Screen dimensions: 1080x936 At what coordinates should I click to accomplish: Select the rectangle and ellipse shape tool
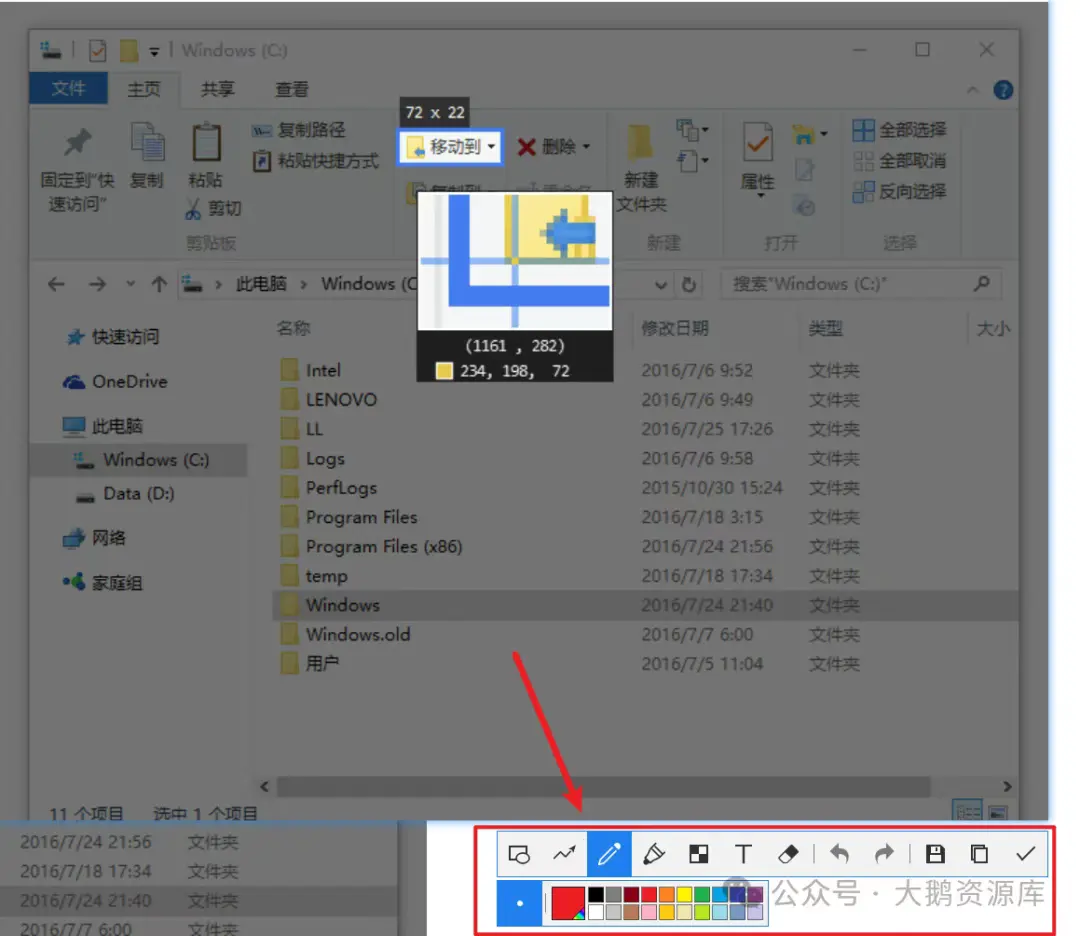519,854
